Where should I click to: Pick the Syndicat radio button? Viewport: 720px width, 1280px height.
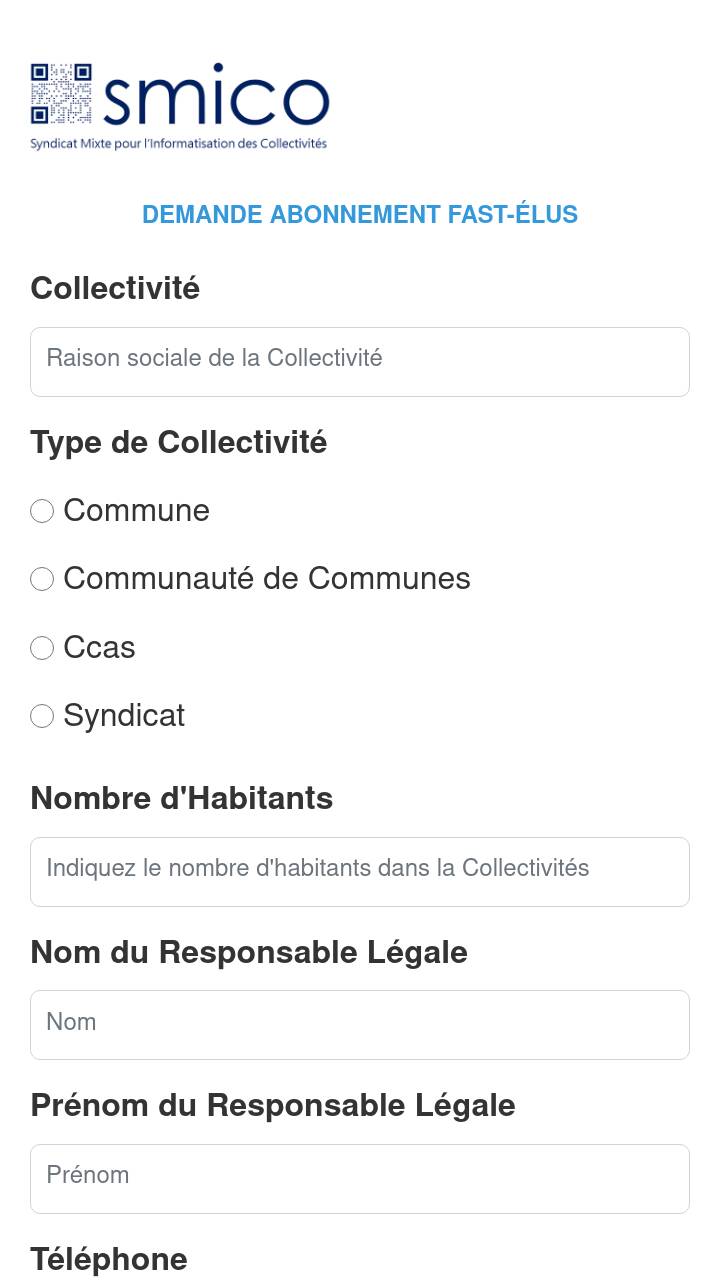coord(42,716)
